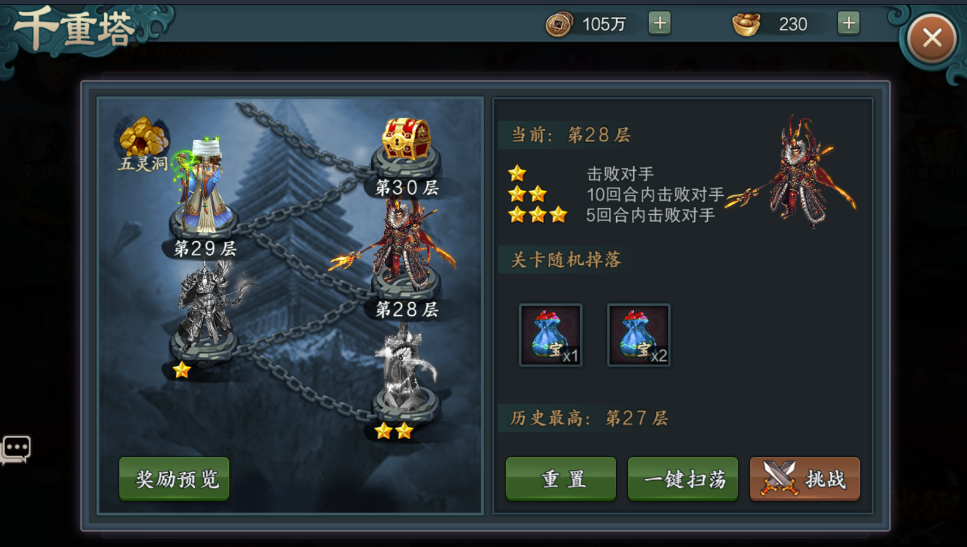Tap the second treasure bag drop x2
Image resolution: width=967 pixels, height=547 pixels.
pos(639,335)
